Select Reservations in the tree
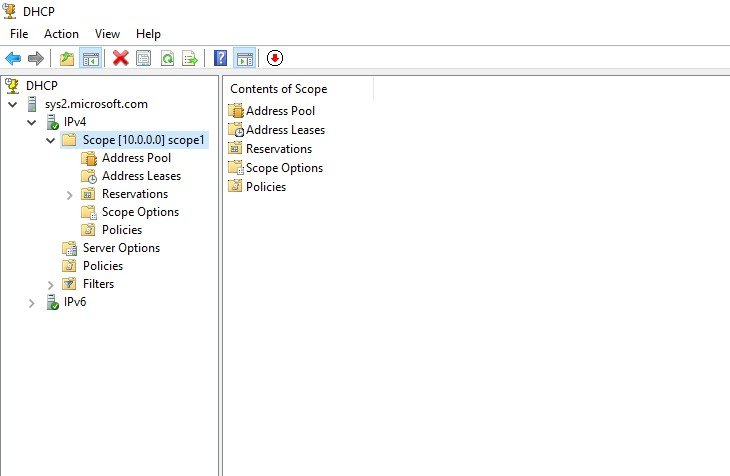 135,194
